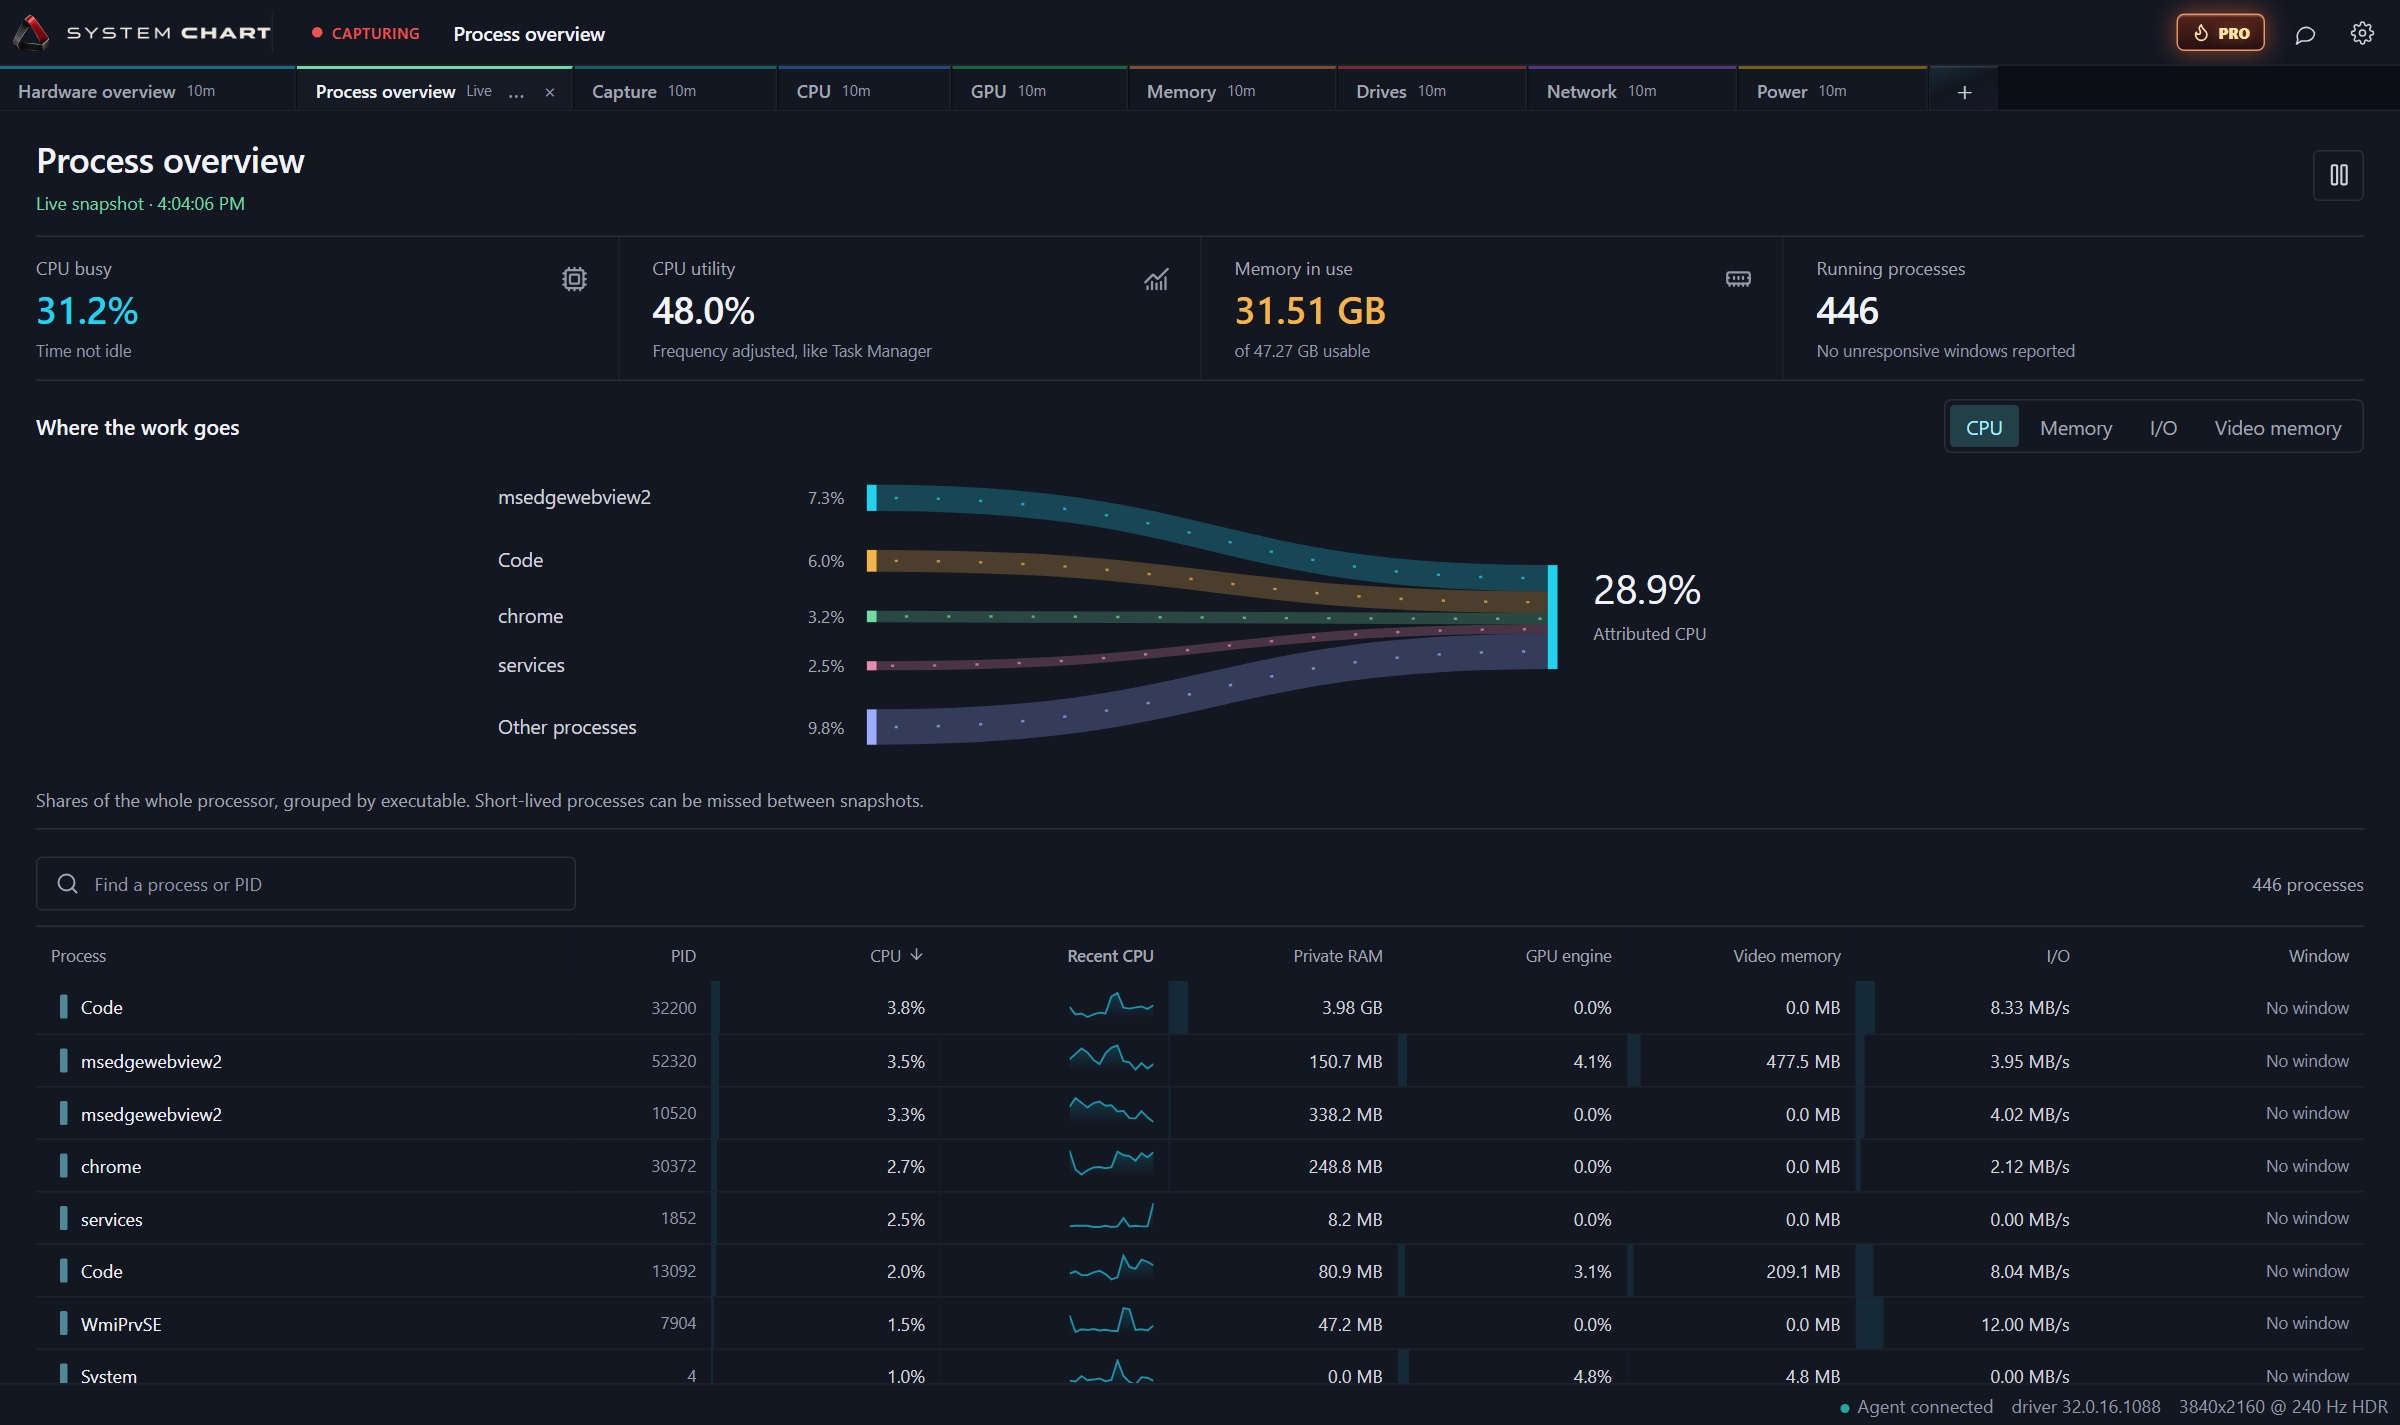The width and height of the screenshot is (2400, 1425).
Task: Click the Recent CPU sparkline for services
Action: tap(1111, 1216)
